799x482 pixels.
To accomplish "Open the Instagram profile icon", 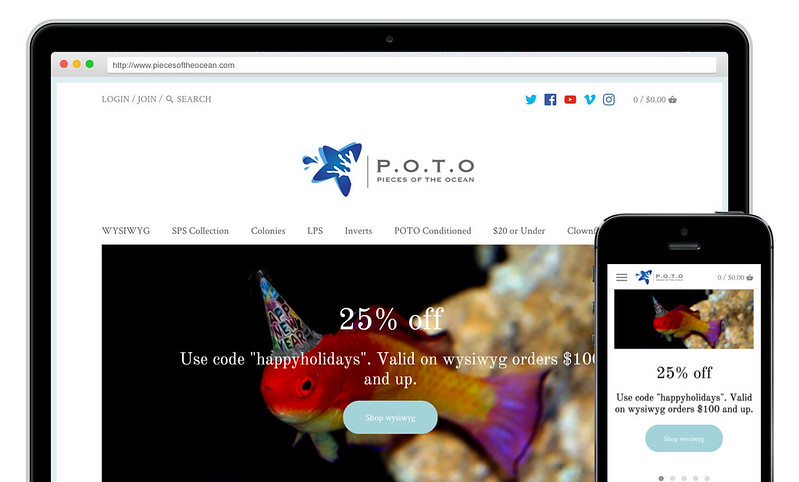I will 609,99.
